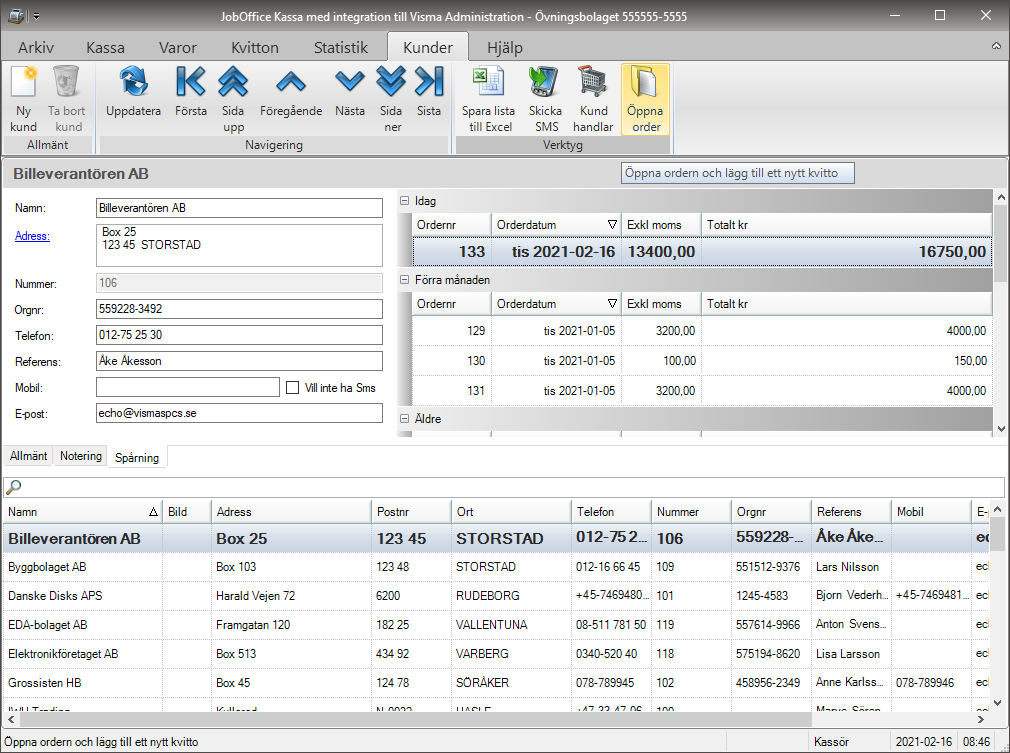Viewport: 1010px width, 753px height.
Task: Click Spara lista till Excel
Action: click(x=488, y=99)
